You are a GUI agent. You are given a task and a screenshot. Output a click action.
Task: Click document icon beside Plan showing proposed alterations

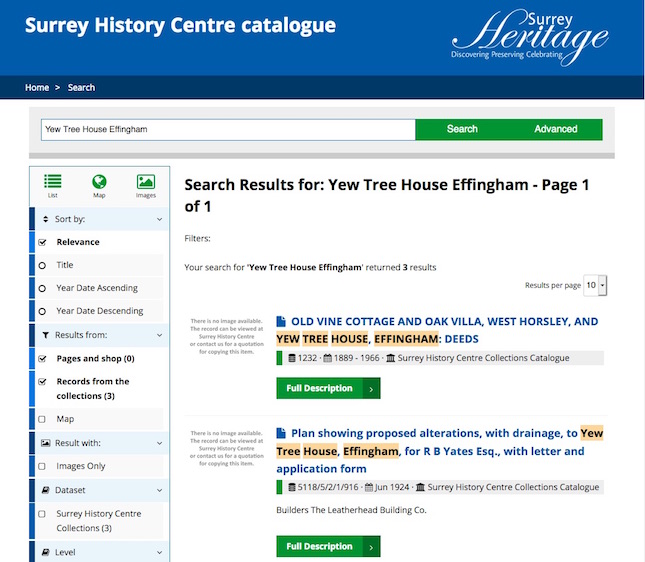coord(281,433)
